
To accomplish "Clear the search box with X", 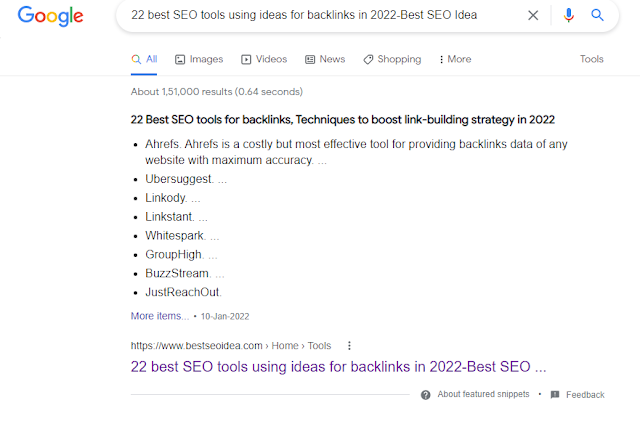I will 533,16.
